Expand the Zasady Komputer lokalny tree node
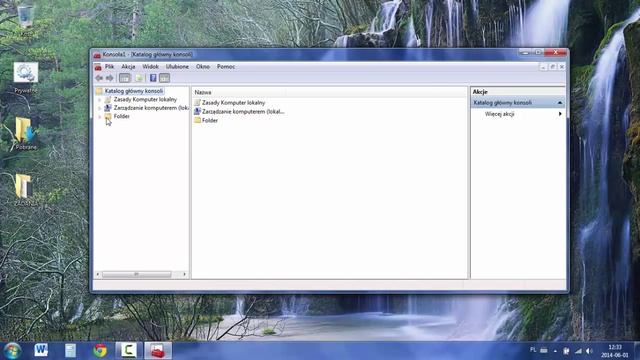This screenshot has width=640, height=360. (100, 100)
